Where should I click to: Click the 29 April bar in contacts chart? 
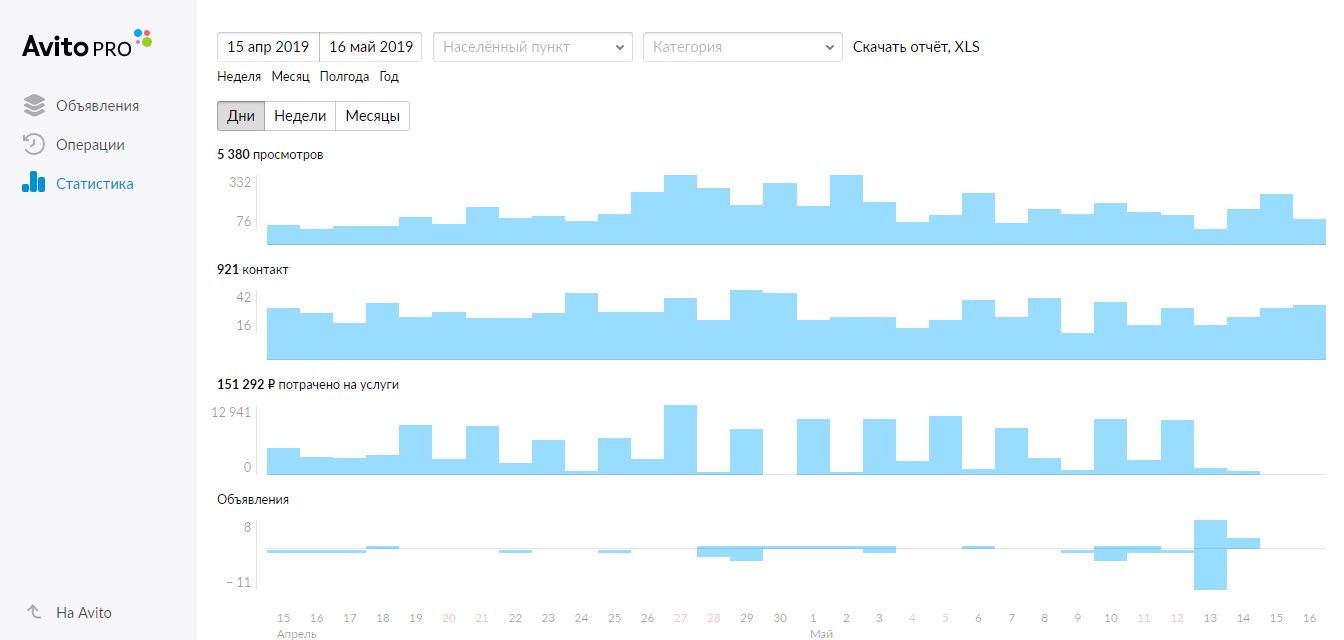pyautogui.click(x=746, y=325)
